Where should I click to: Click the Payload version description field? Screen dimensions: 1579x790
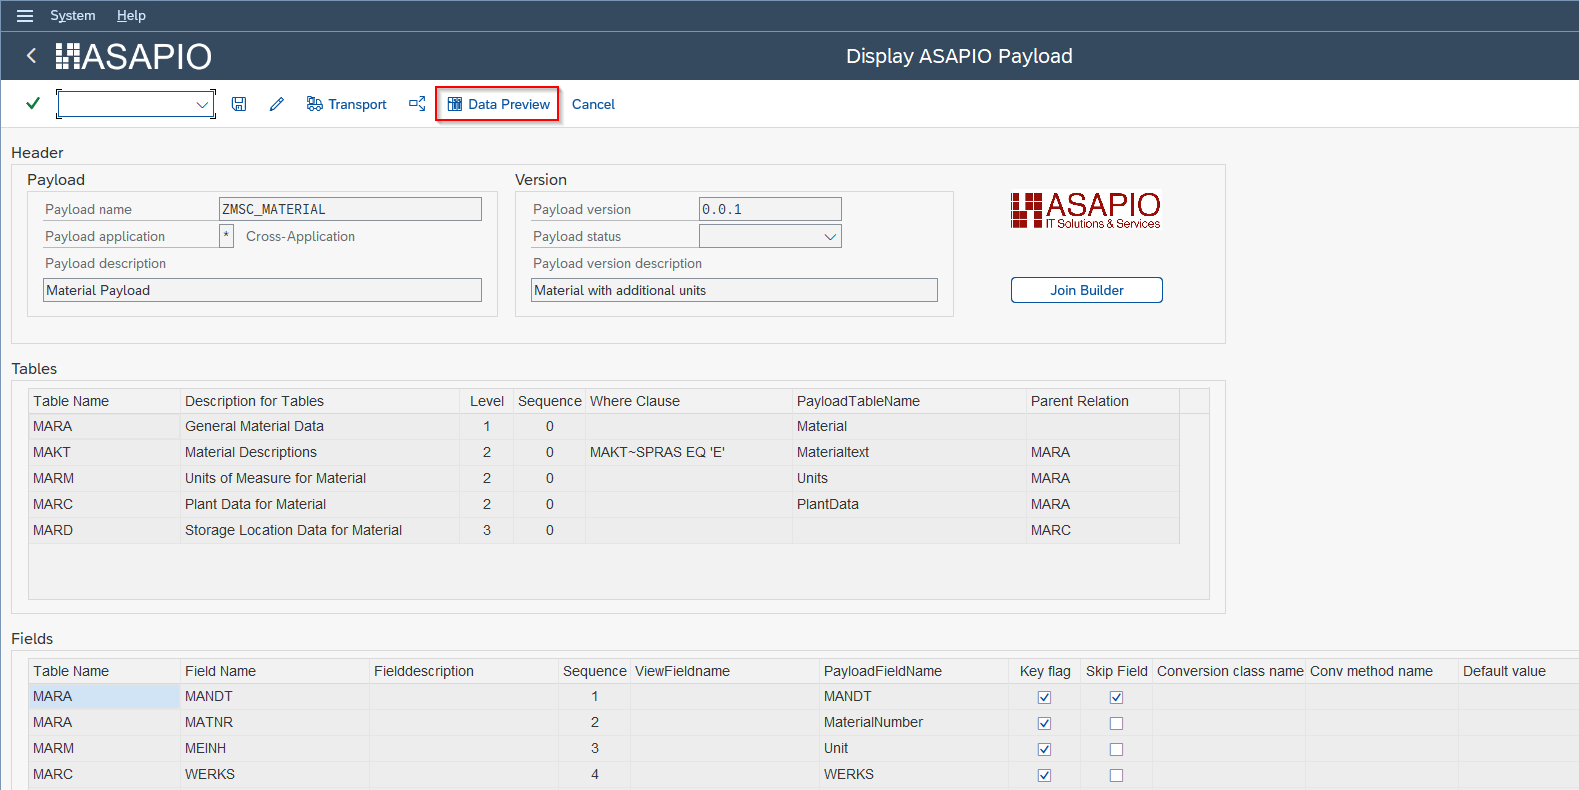click(x=734, y=290)
